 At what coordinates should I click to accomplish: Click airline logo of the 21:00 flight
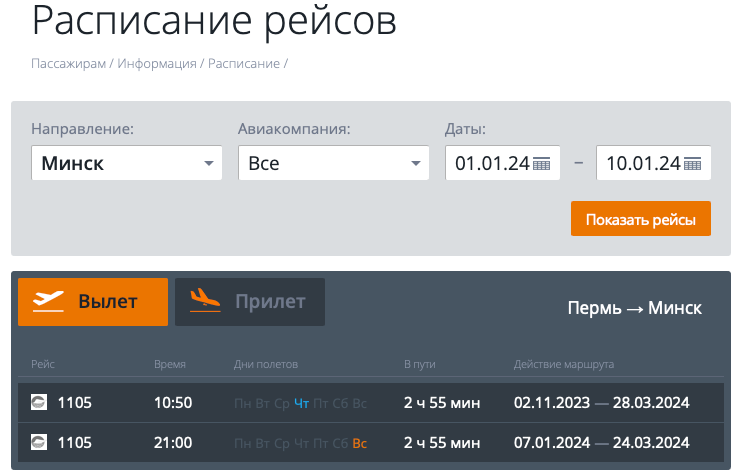coord(39,442)
